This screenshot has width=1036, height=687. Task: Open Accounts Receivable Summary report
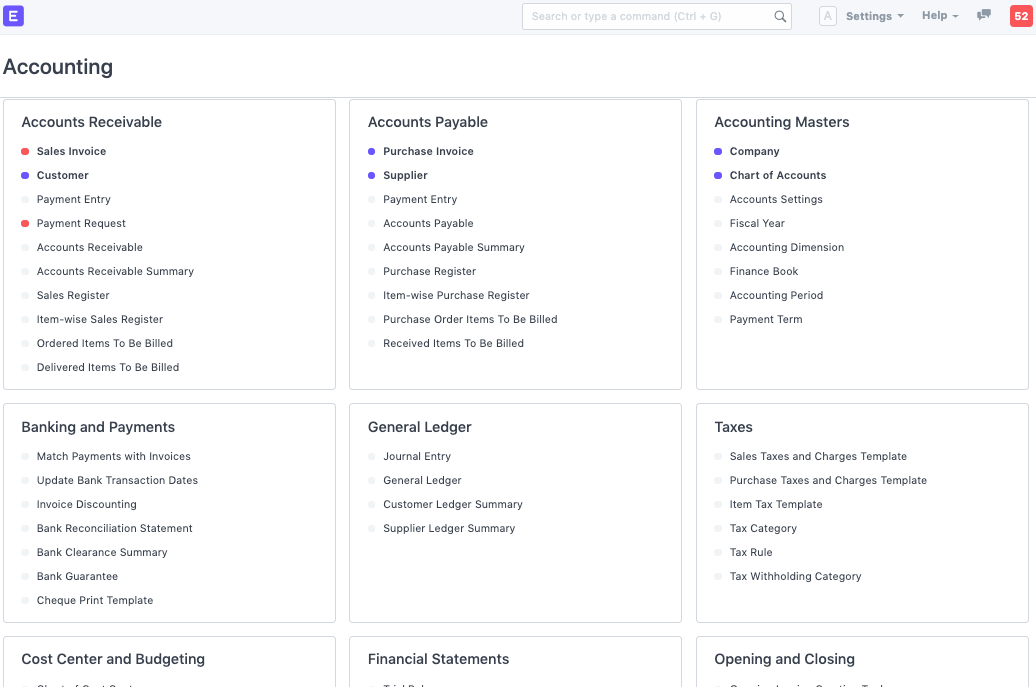pos(115,272)
